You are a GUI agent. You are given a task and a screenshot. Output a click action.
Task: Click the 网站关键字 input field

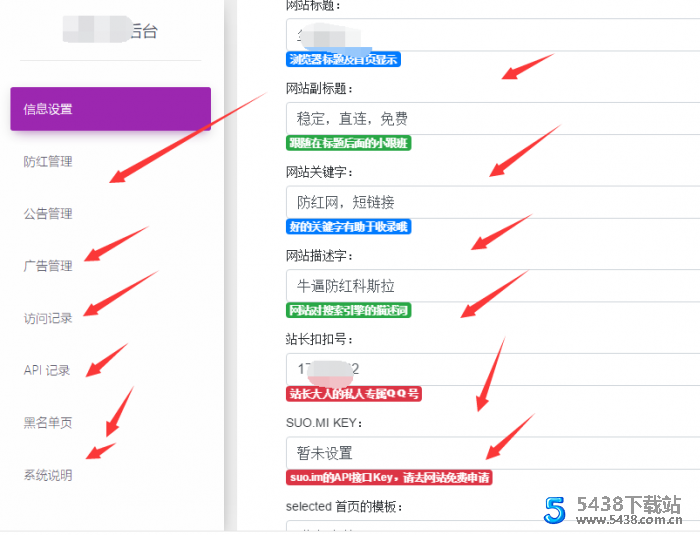pos(490,202)
